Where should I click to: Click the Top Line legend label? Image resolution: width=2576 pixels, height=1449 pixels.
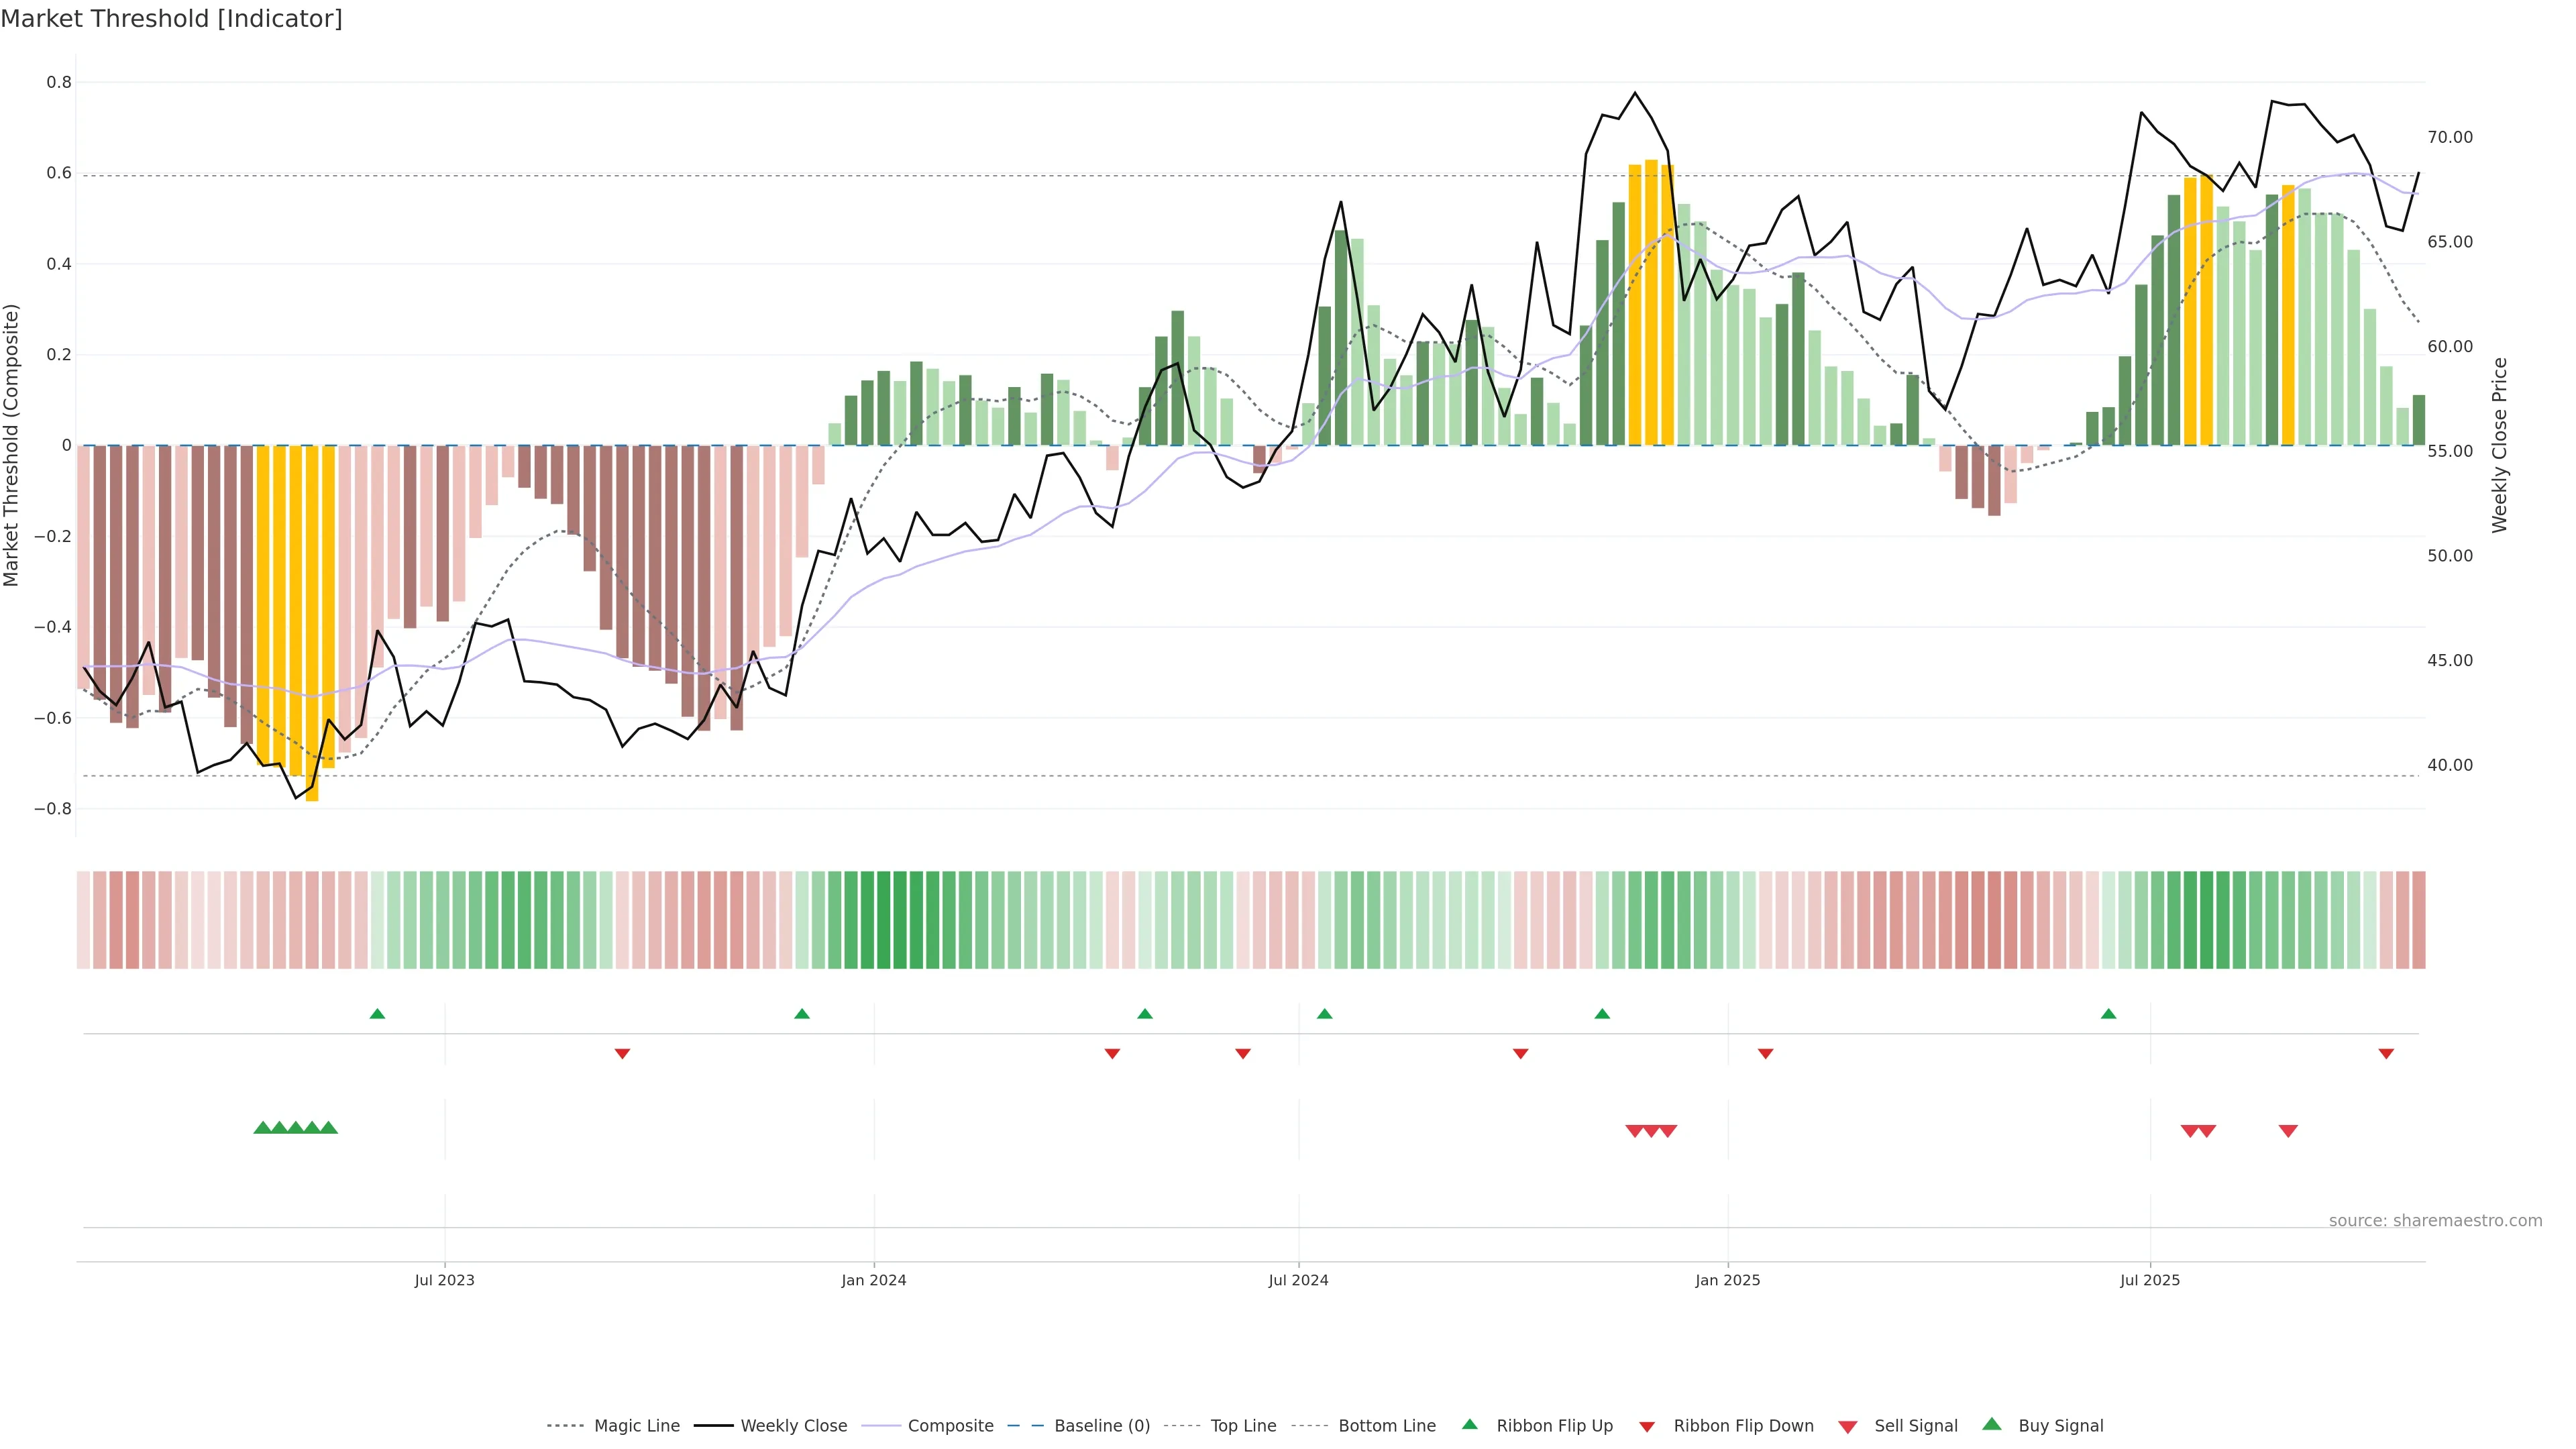[x=1243, y=1426]
